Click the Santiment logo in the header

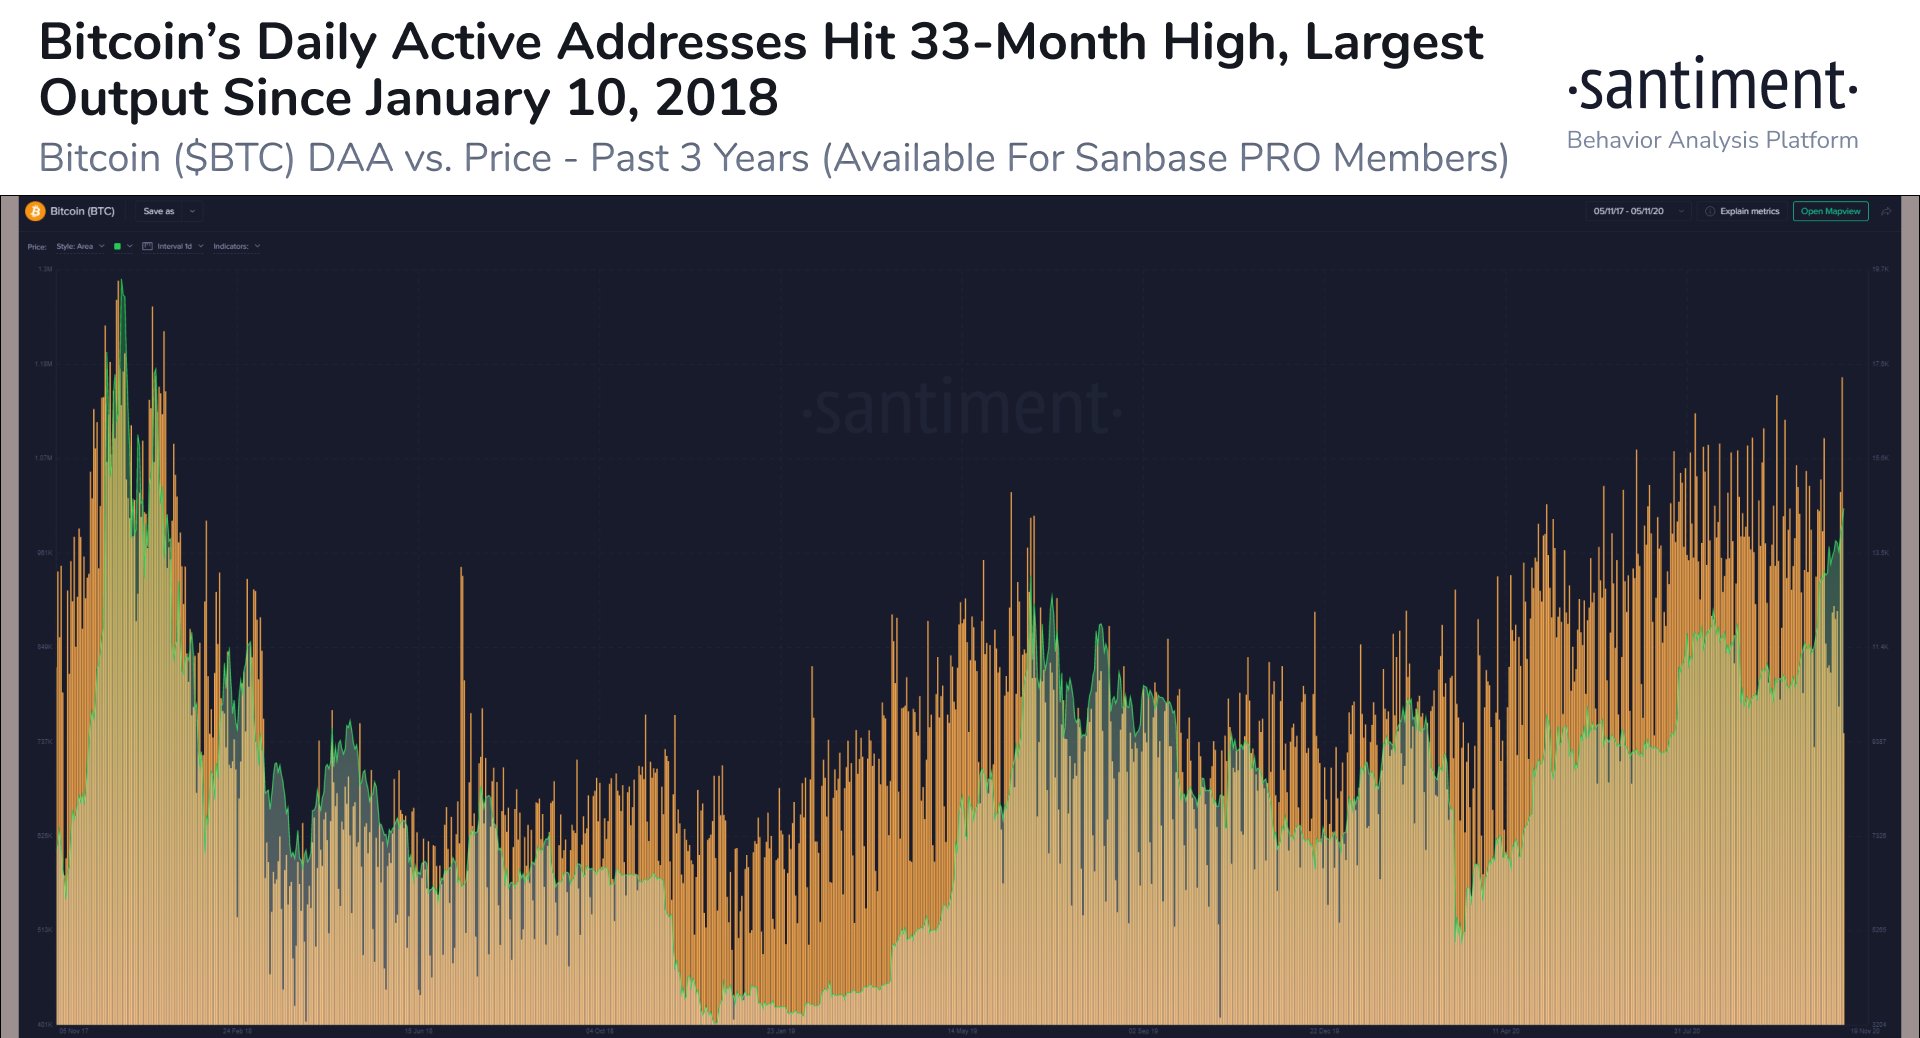(1713, 86)
